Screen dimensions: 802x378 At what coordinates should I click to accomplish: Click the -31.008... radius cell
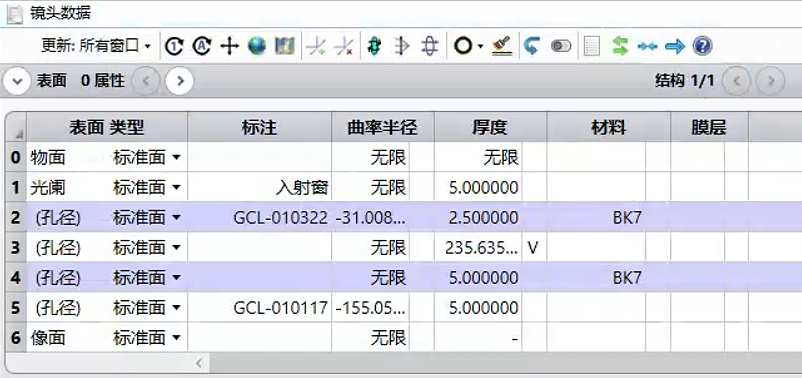pyautogui.click(x=370, y=218)
